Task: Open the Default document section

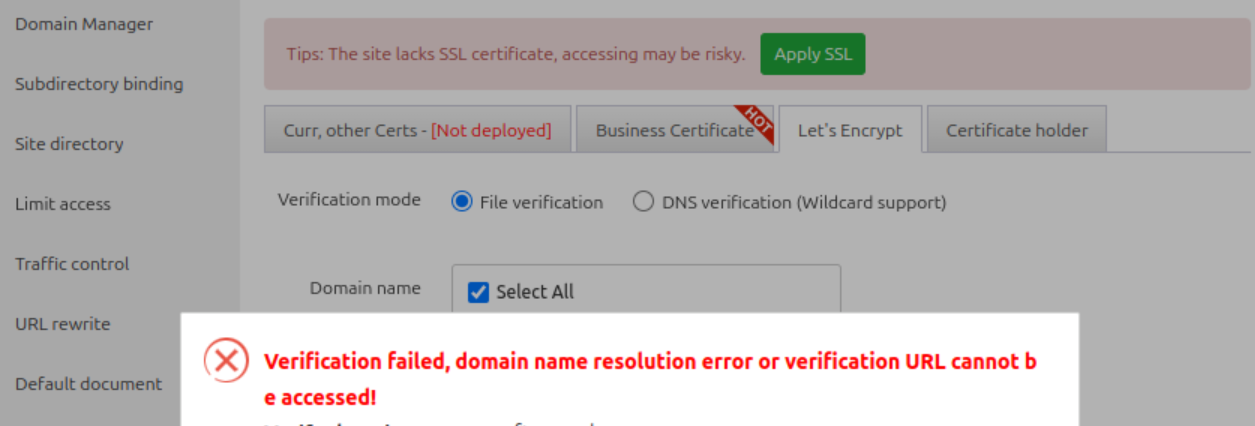Action: (88, 384)
